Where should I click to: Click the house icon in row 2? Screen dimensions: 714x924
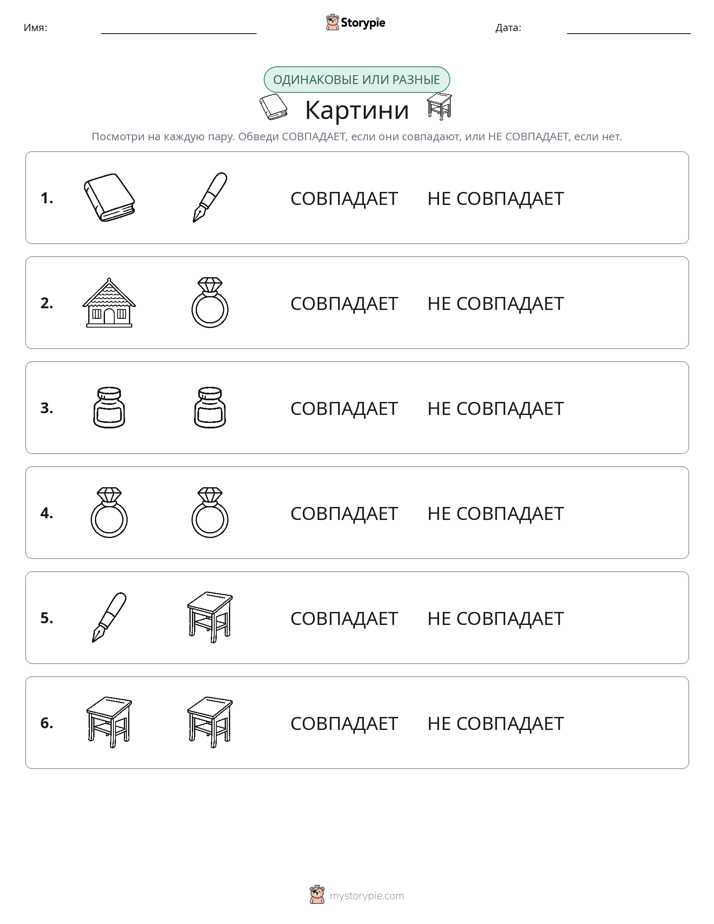(109, 302)
